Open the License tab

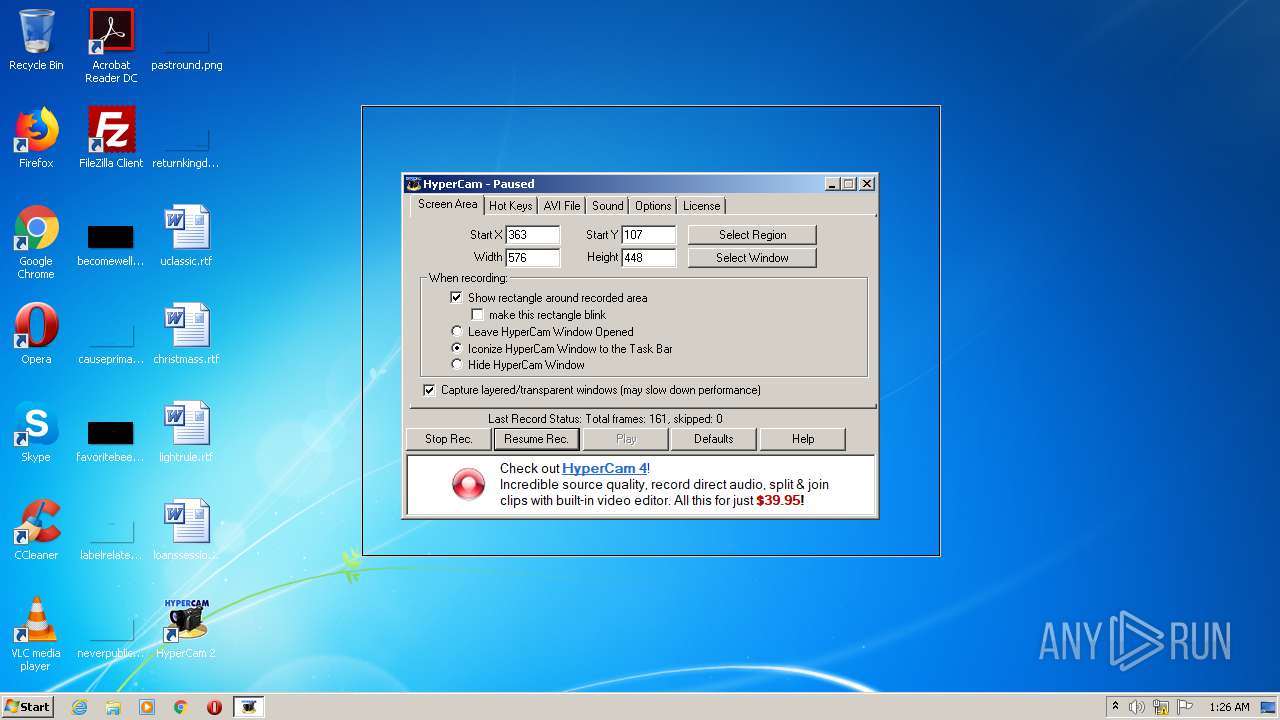tap(701, 206)
